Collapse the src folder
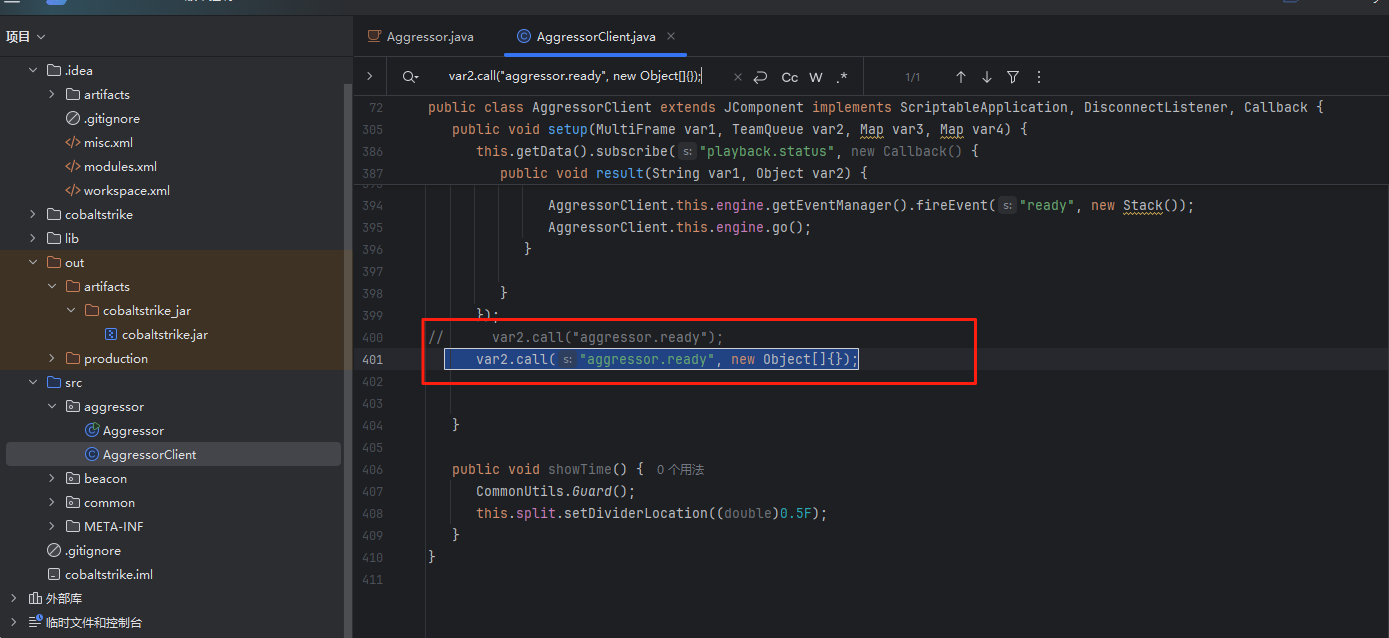The image size is (1389, 638). (x=32, y=382)
